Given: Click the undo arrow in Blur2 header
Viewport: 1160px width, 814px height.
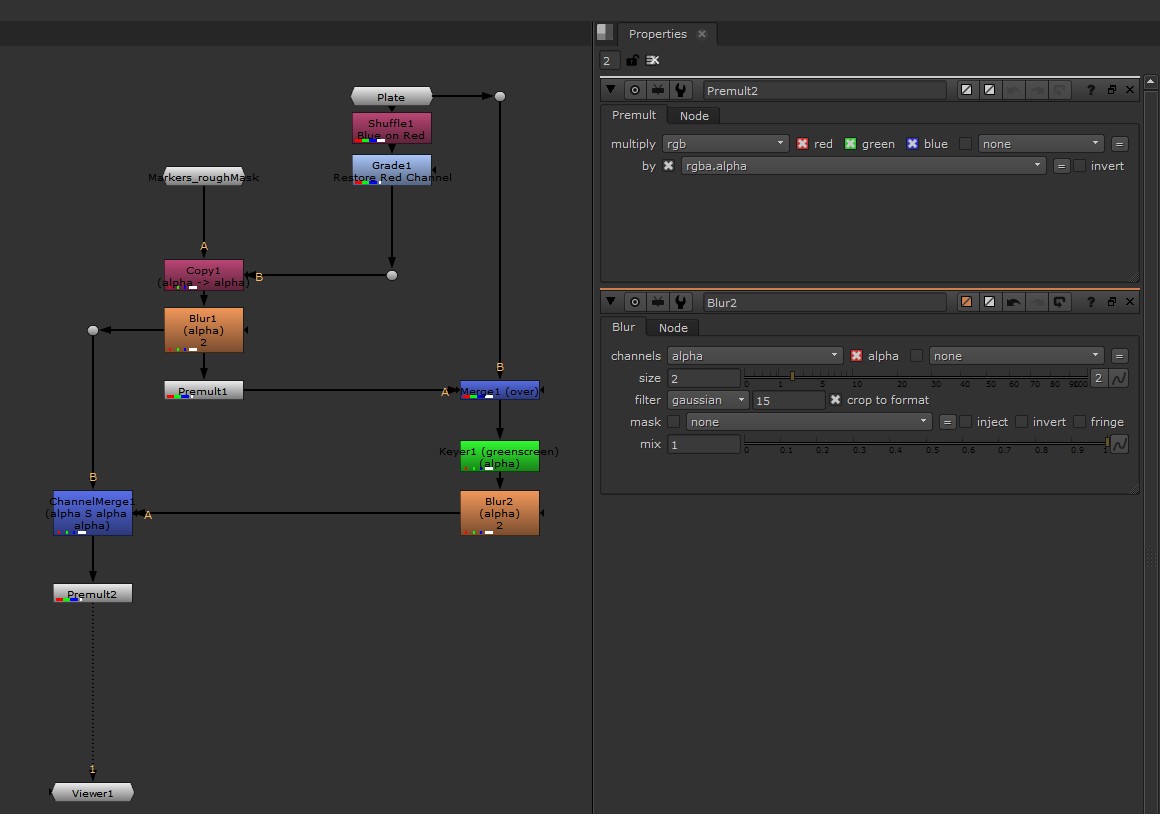Looking at the screenshot, I should point(1013,302).
